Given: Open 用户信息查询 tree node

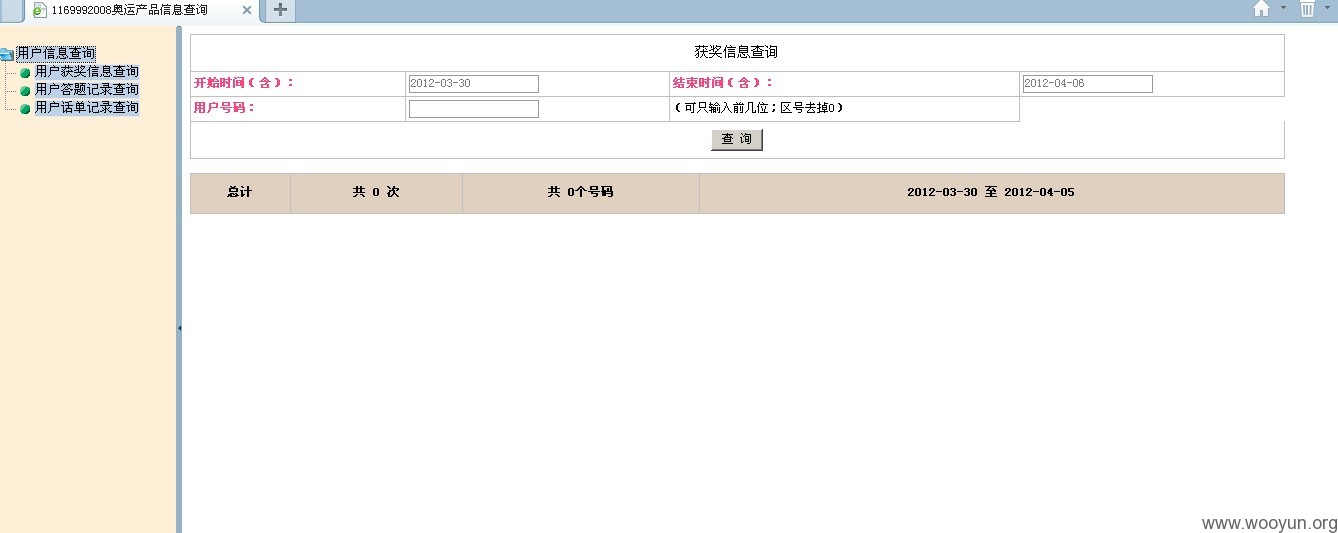Looking at the screenshot, I should tap(56, 53).
